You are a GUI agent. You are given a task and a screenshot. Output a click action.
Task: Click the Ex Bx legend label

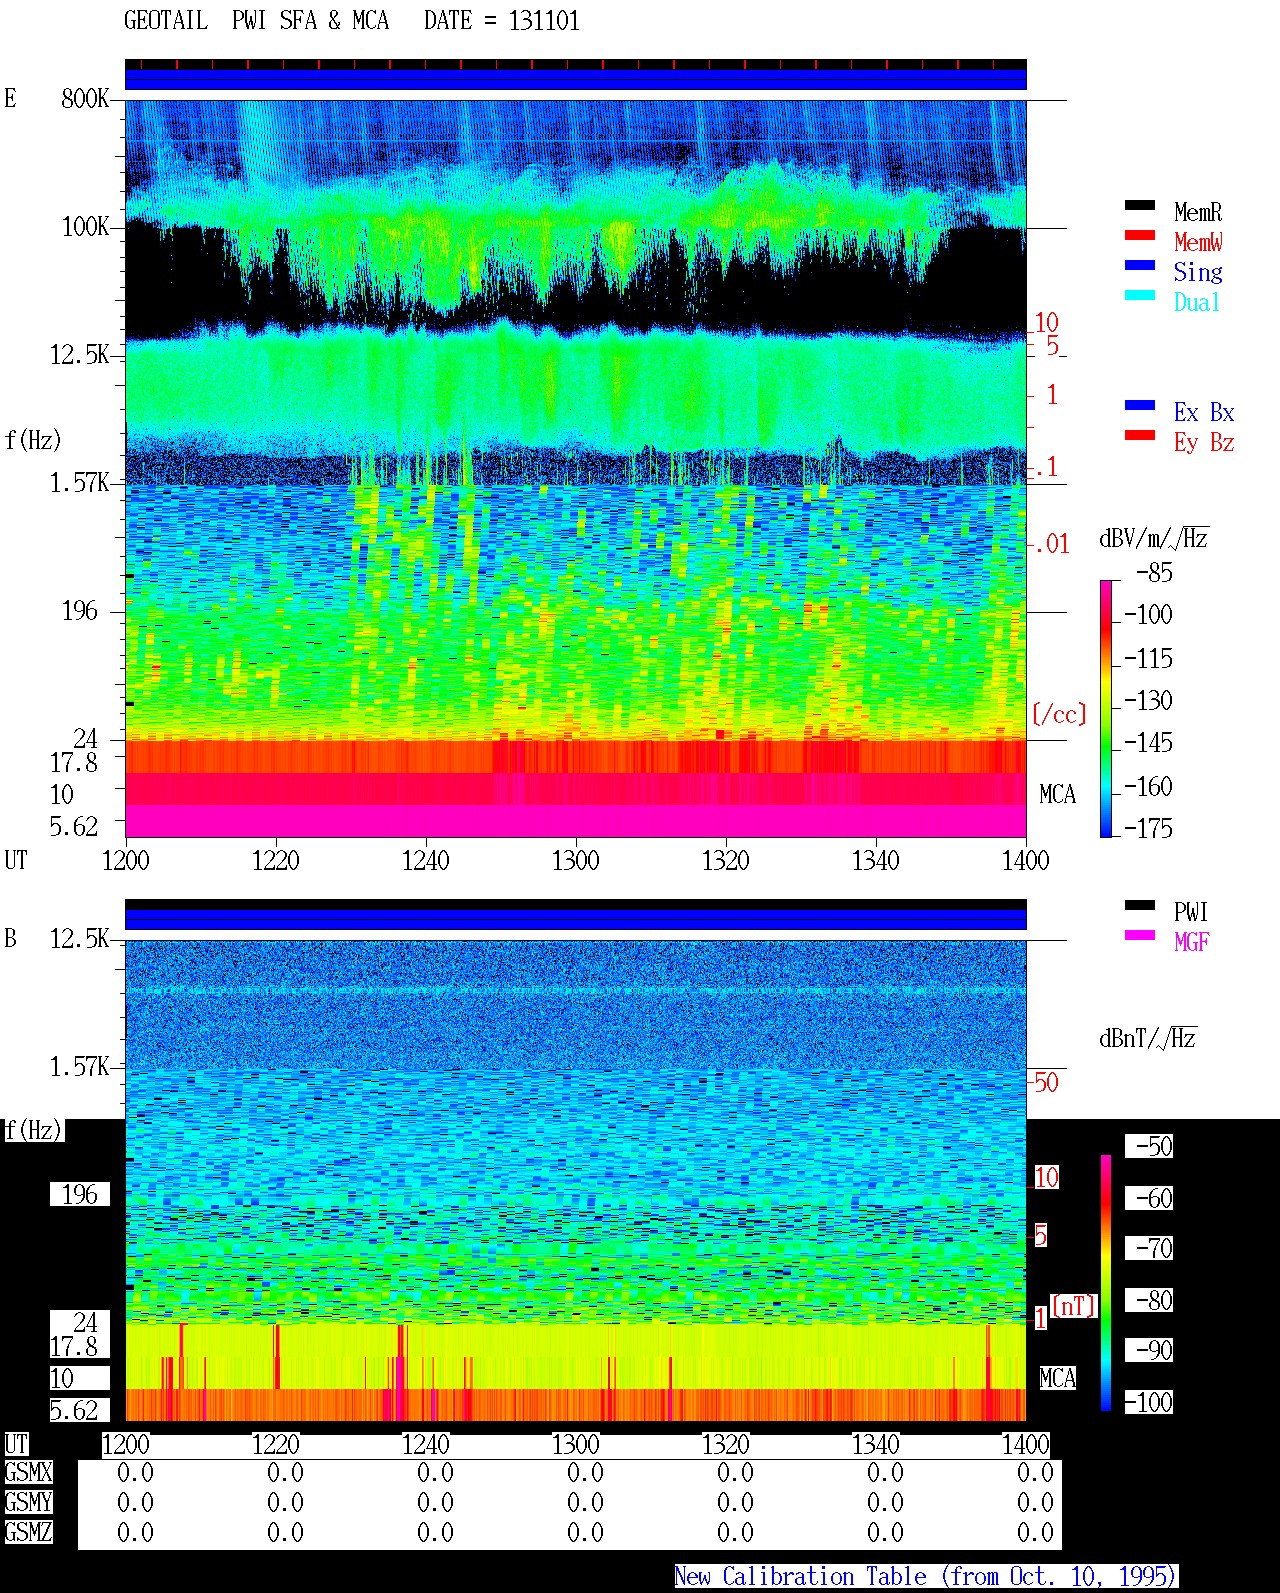click(x=1204, y=412)
